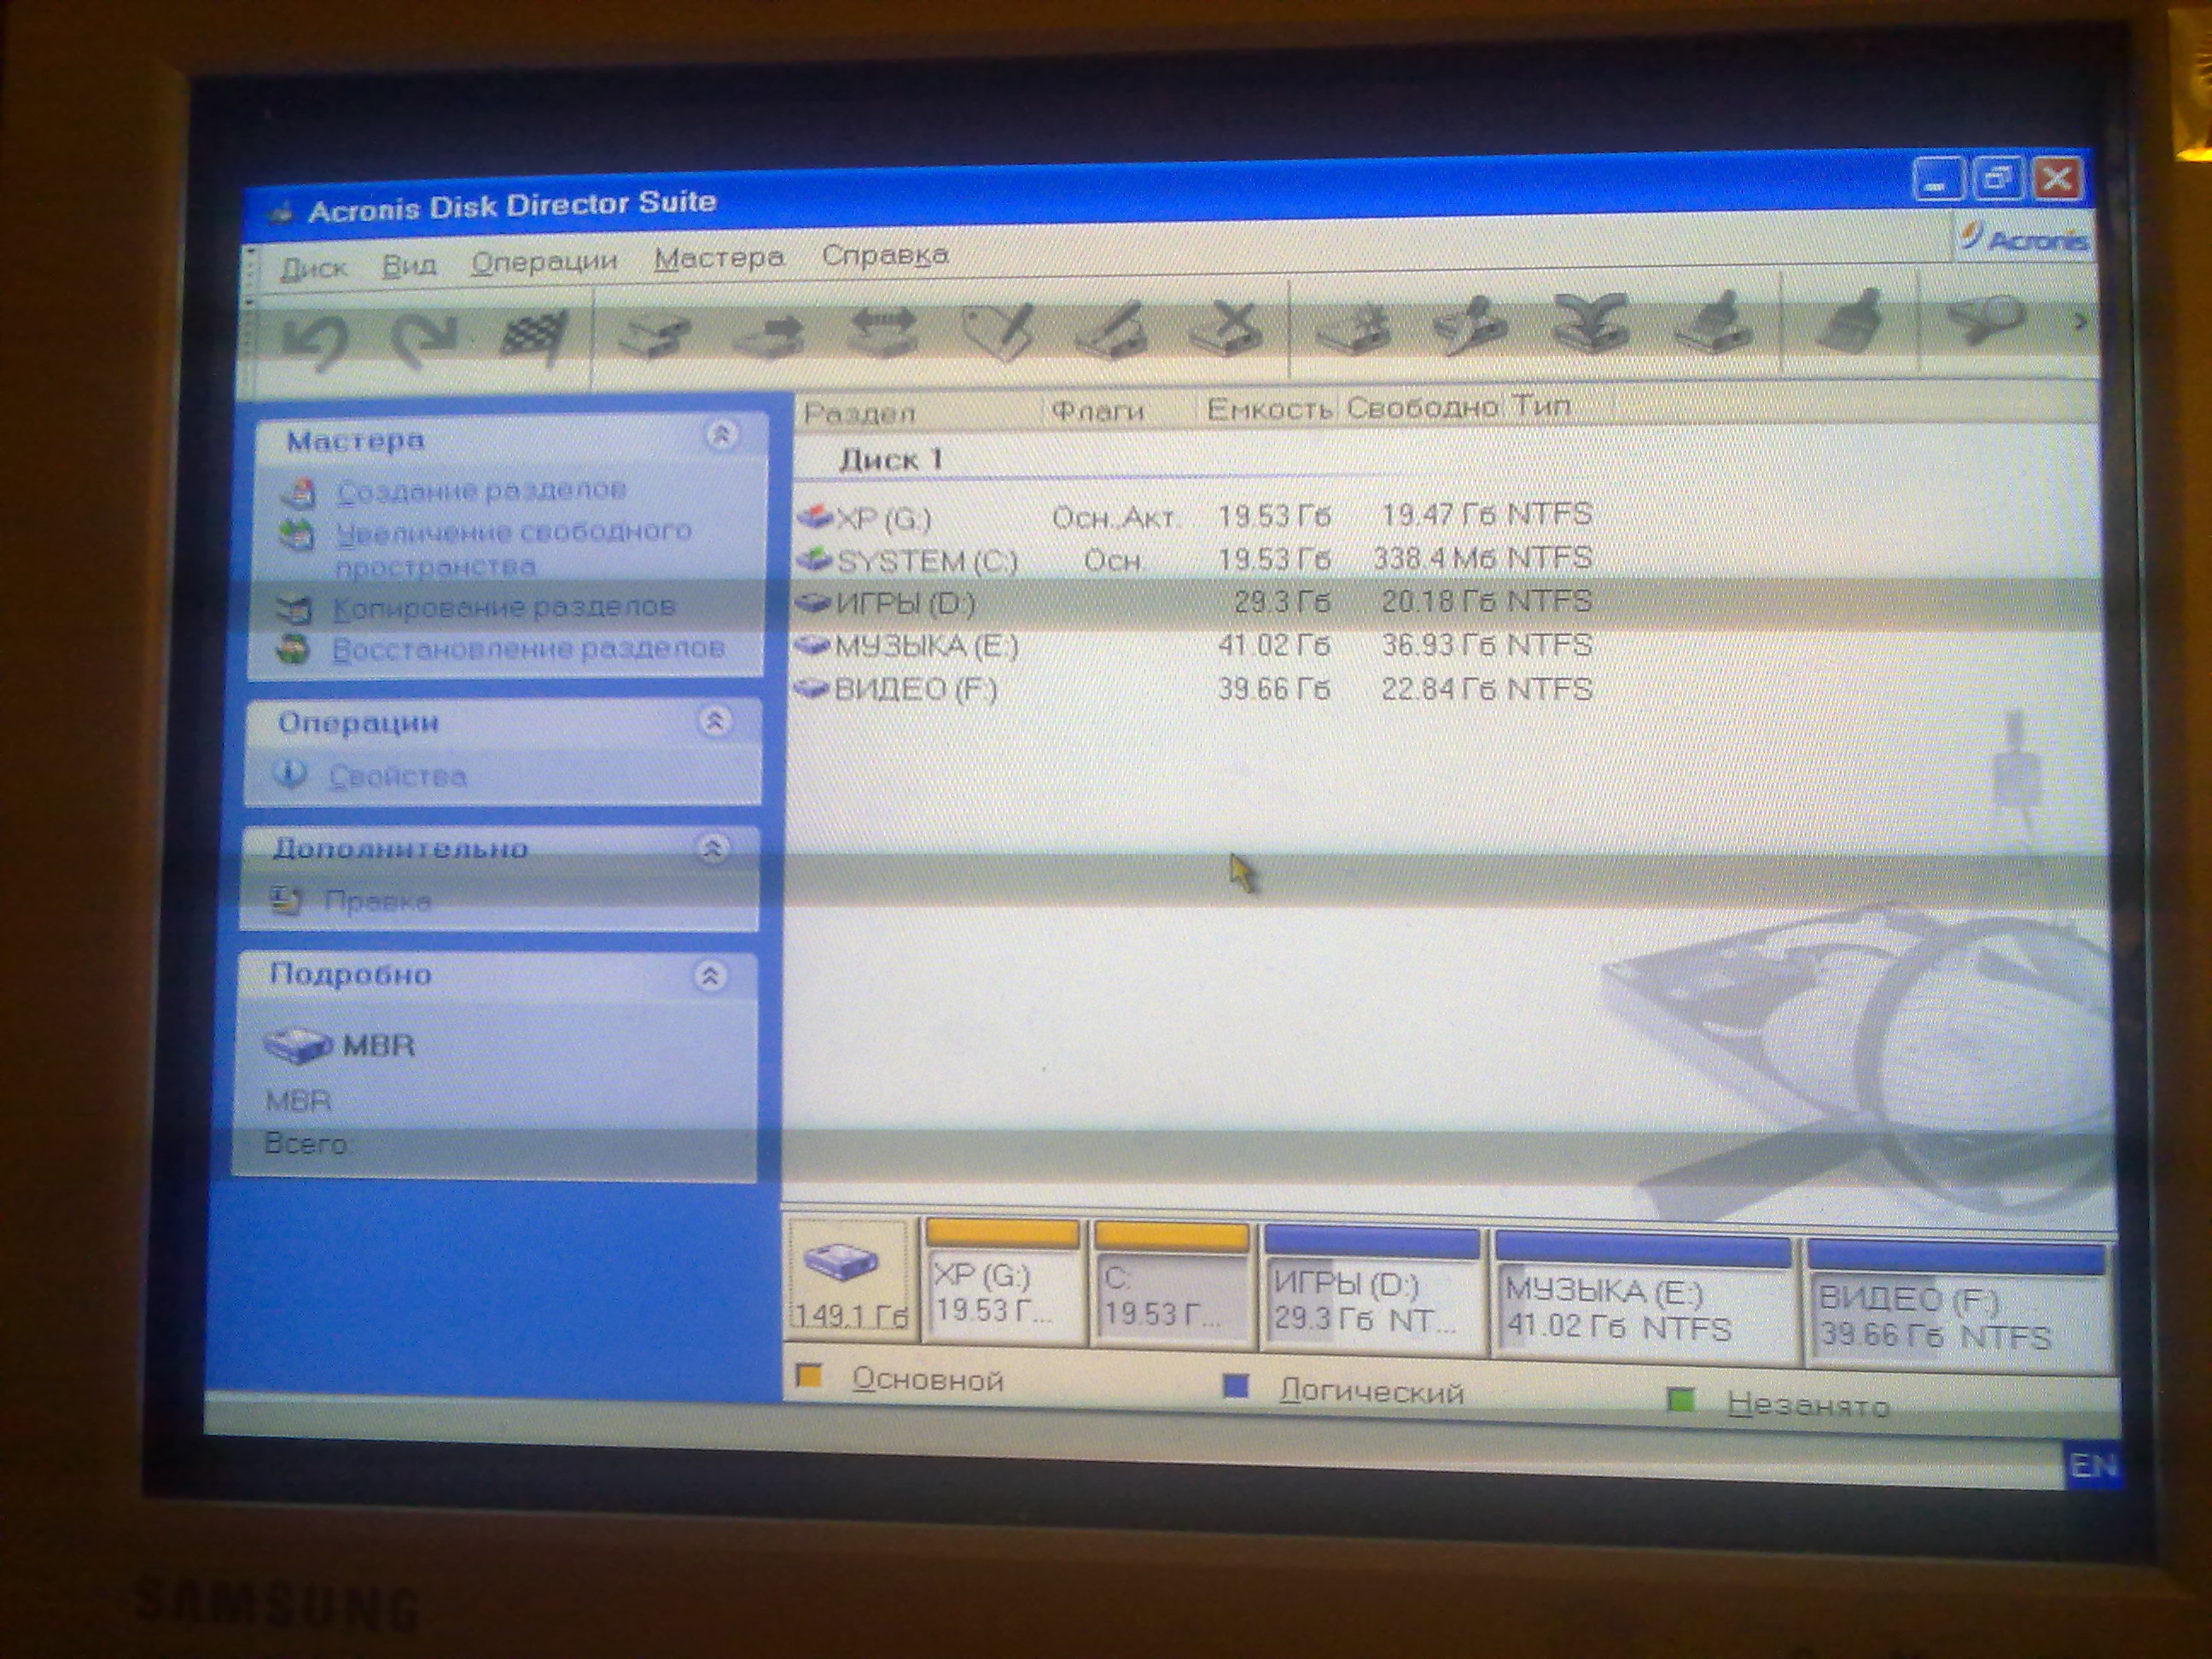
Task: Open the Восстановление разделов wizard link
Action: pyautogui.click(x=529, y=649)
